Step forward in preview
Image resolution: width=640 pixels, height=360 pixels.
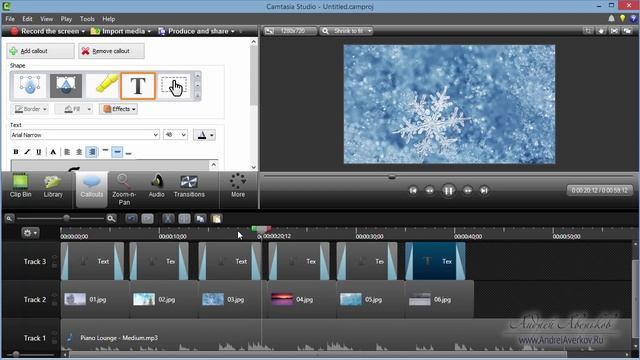pos(467,190)
